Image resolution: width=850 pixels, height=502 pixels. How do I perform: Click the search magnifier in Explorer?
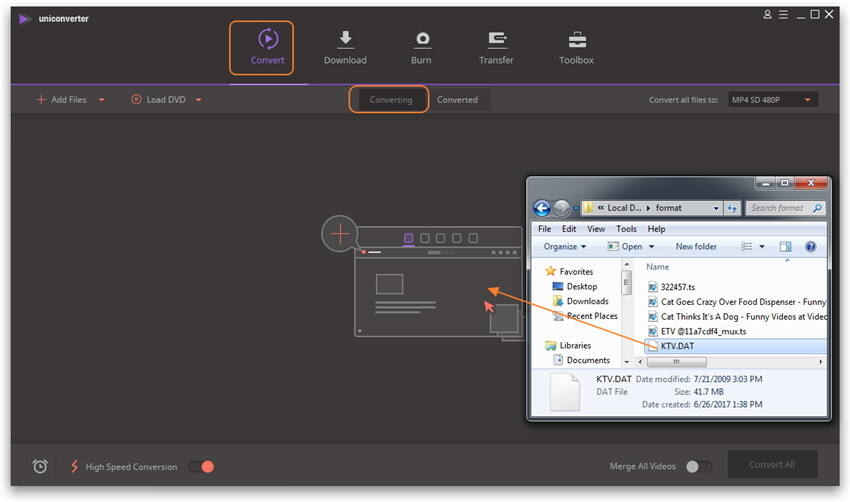coord(817,208)
